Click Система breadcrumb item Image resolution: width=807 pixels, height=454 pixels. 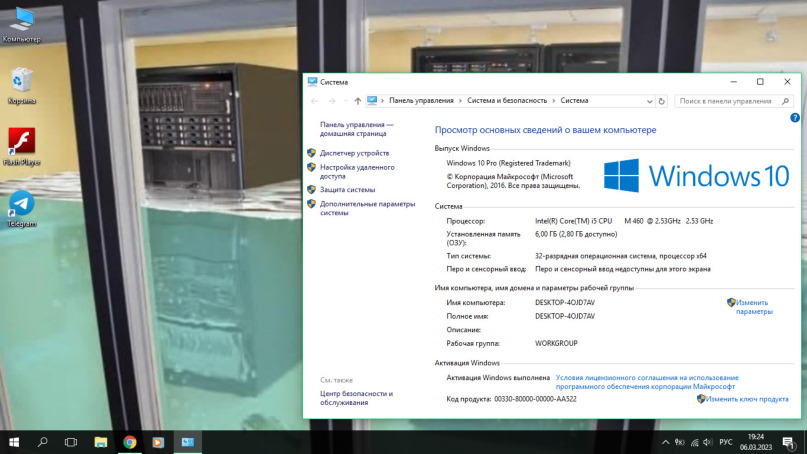point(574,101)
